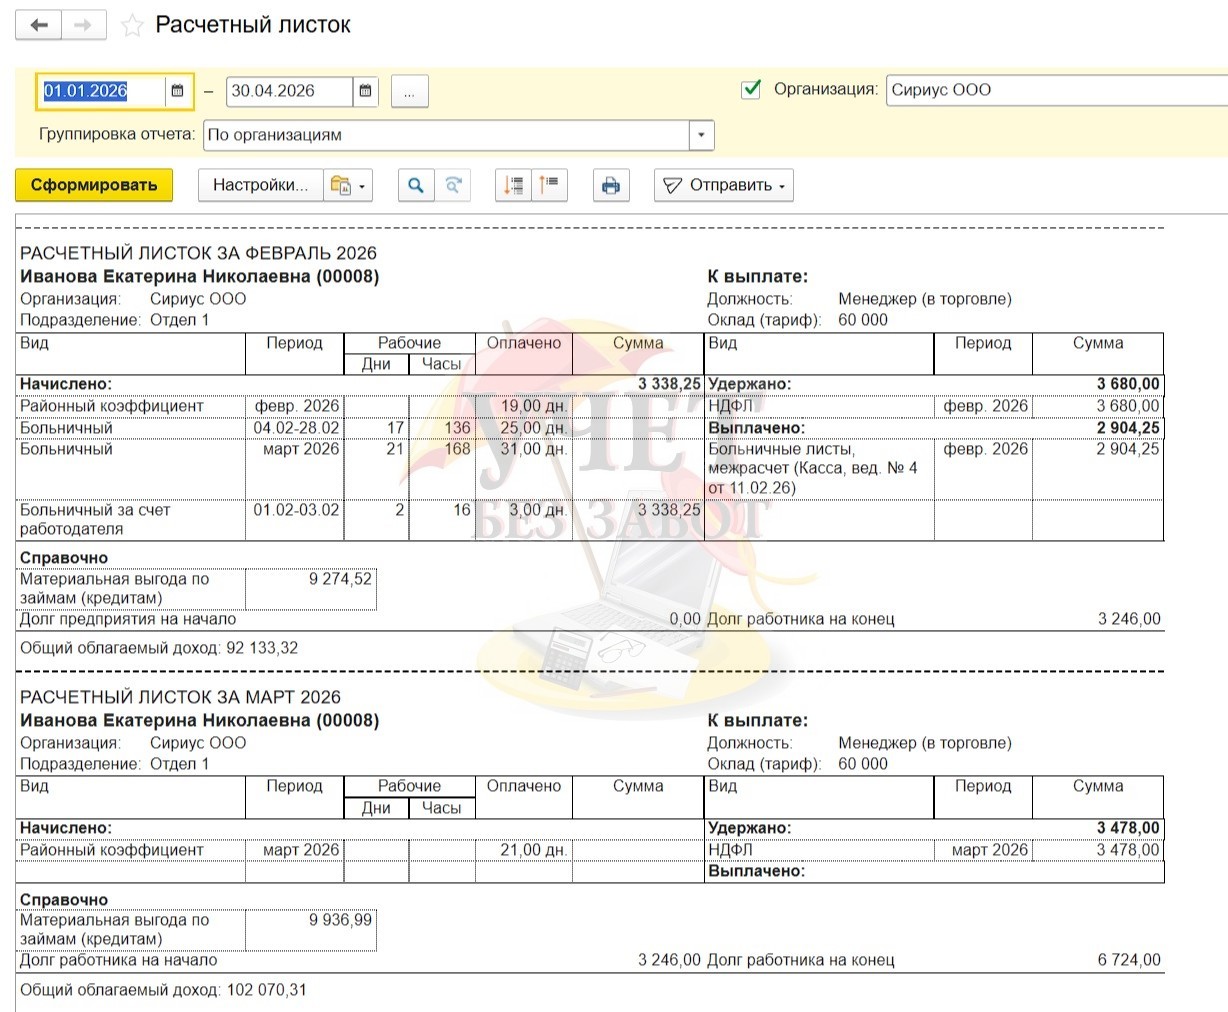Add report to favorites with star
1228x1012 pixels.
[132, 26]
